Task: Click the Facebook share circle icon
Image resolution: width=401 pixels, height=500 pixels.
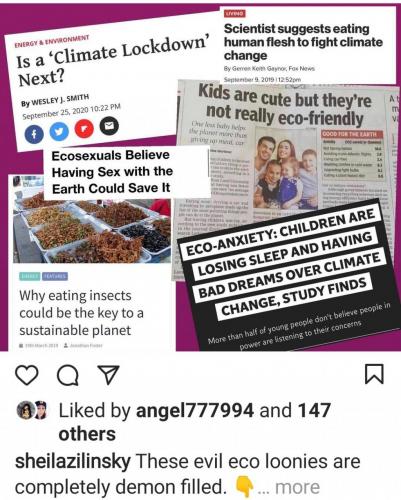Action: pyautogui.click(x=34, y=135)
